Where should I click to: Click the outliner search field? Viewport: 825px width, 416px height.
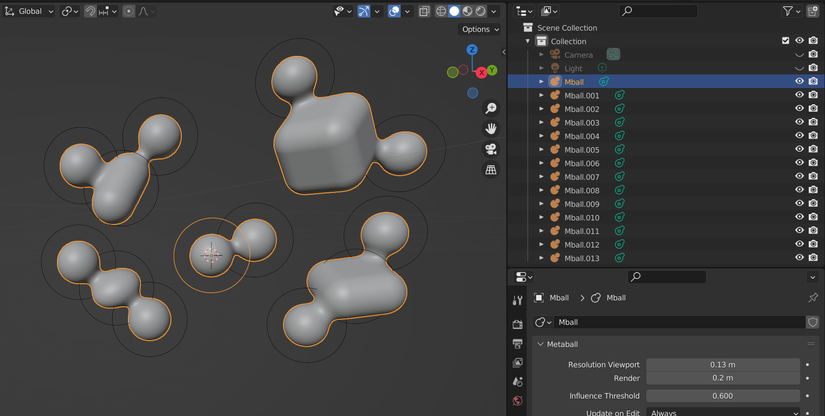click(658, 11)
